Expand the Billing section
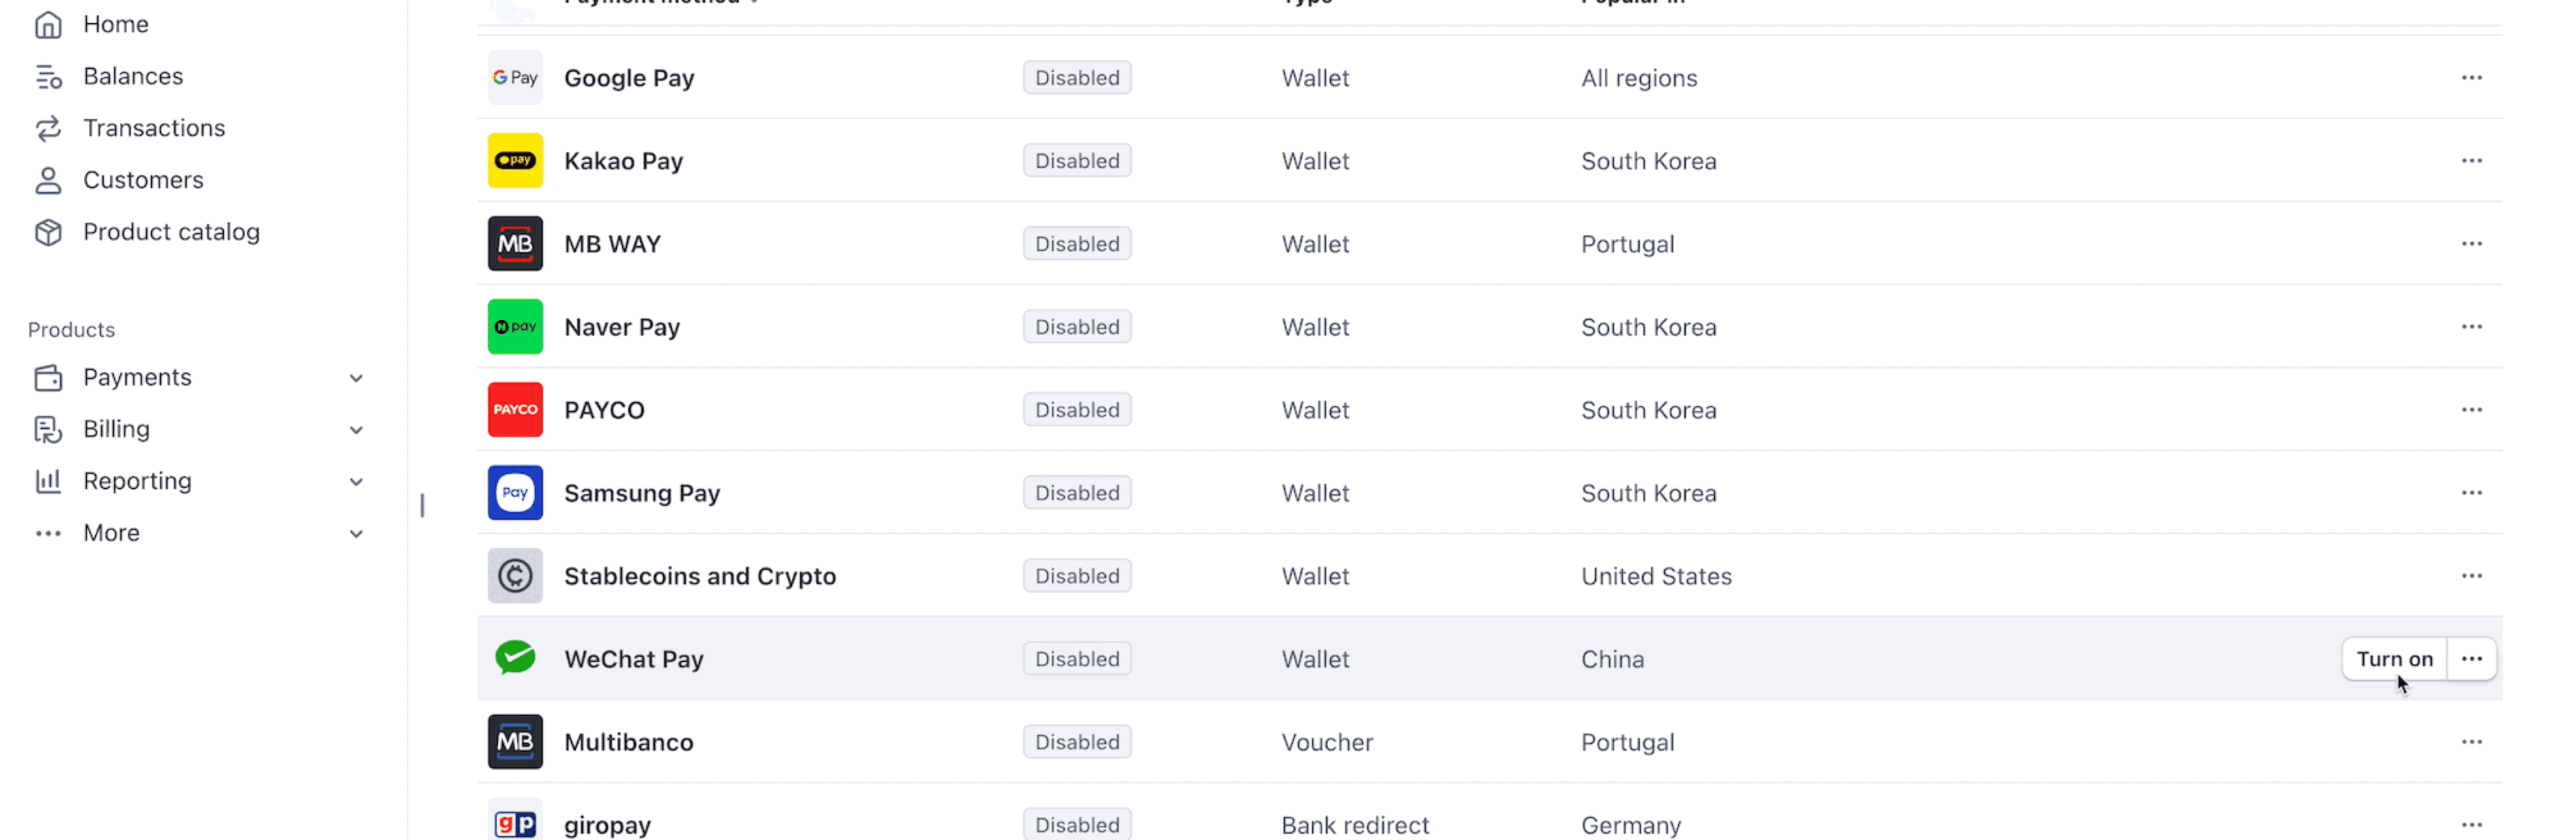 pyautogui.click(x=357, y=429)
